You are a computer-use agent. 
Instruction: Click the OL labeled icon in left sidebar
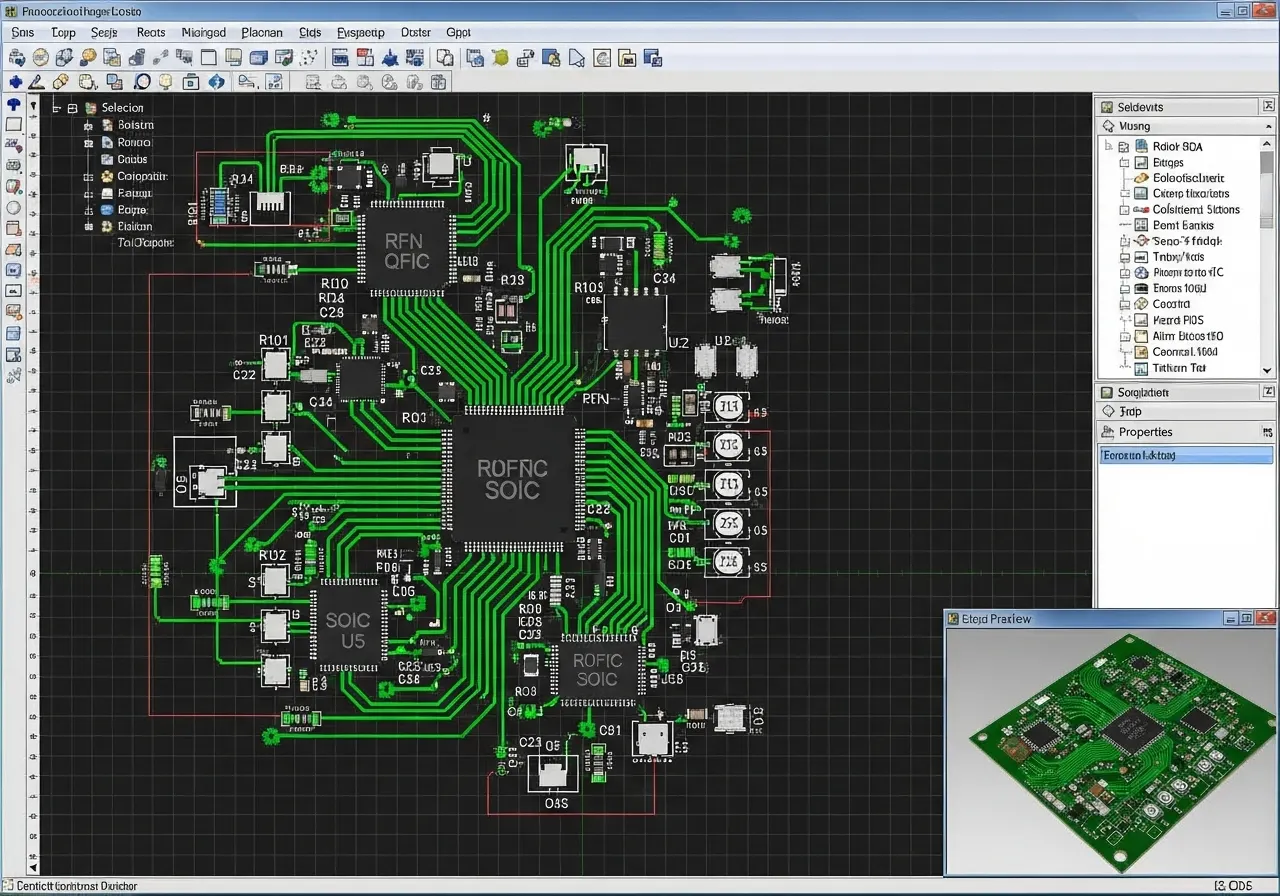pos(14,291)
